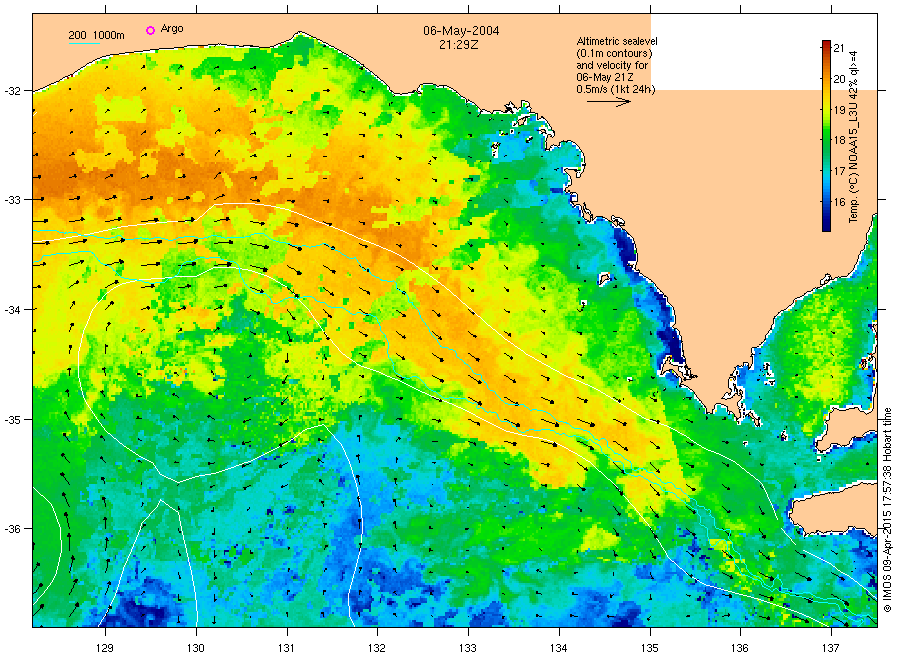Click the '18' label on color bar

tap(839, 140)
